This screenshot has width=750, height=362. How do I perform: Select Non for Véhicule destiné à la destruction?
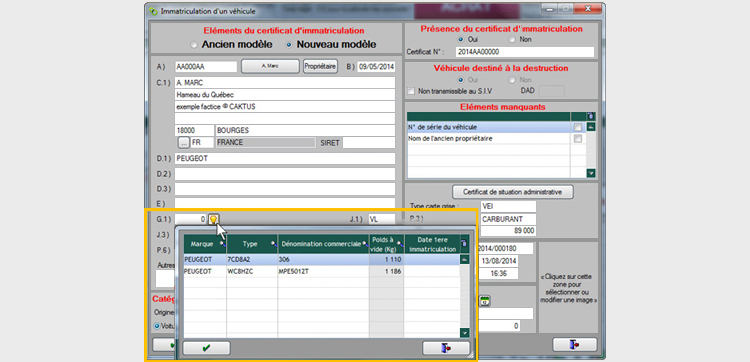pyautogui.click(x=512, y=80)
